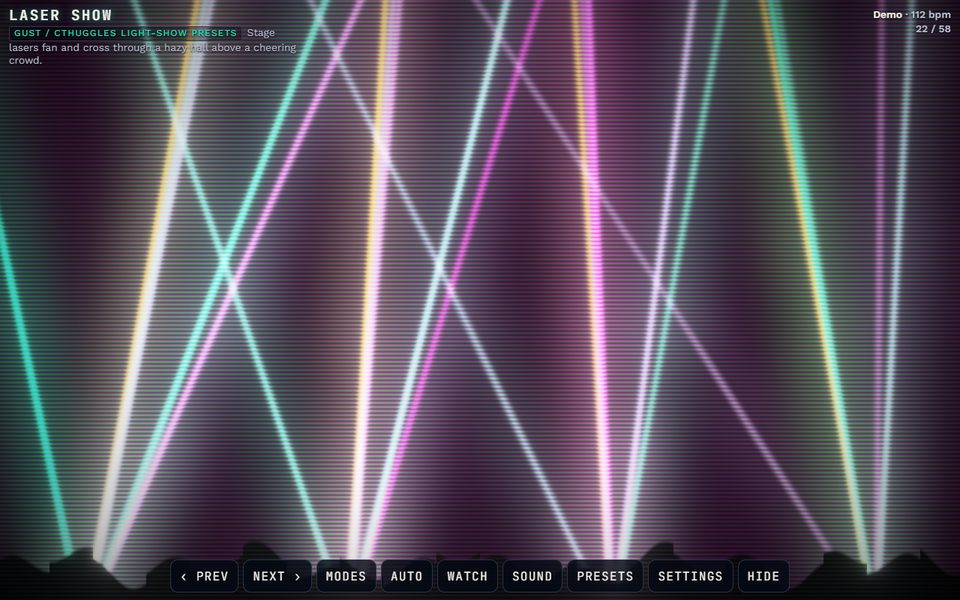Image resolution: width=960 pixels, height=600 pixels.
Task: Click the WATCH button
Action: [x=467, y=576]
